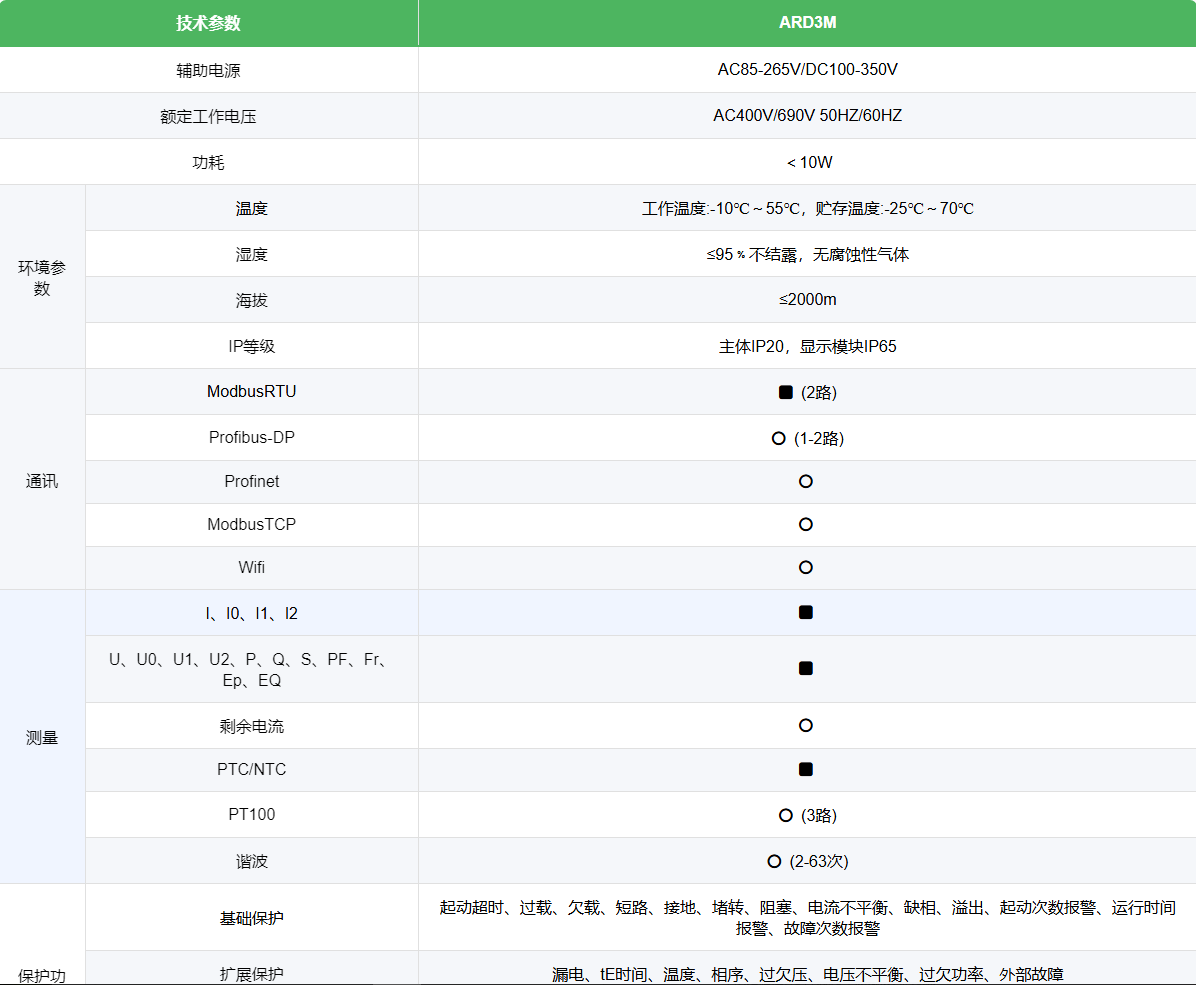Screen dimensions: 1196x985
Task: Click the filled square in the I、I0、I1、I2 row
Action: pyautogui.click(x=806, y=612)
